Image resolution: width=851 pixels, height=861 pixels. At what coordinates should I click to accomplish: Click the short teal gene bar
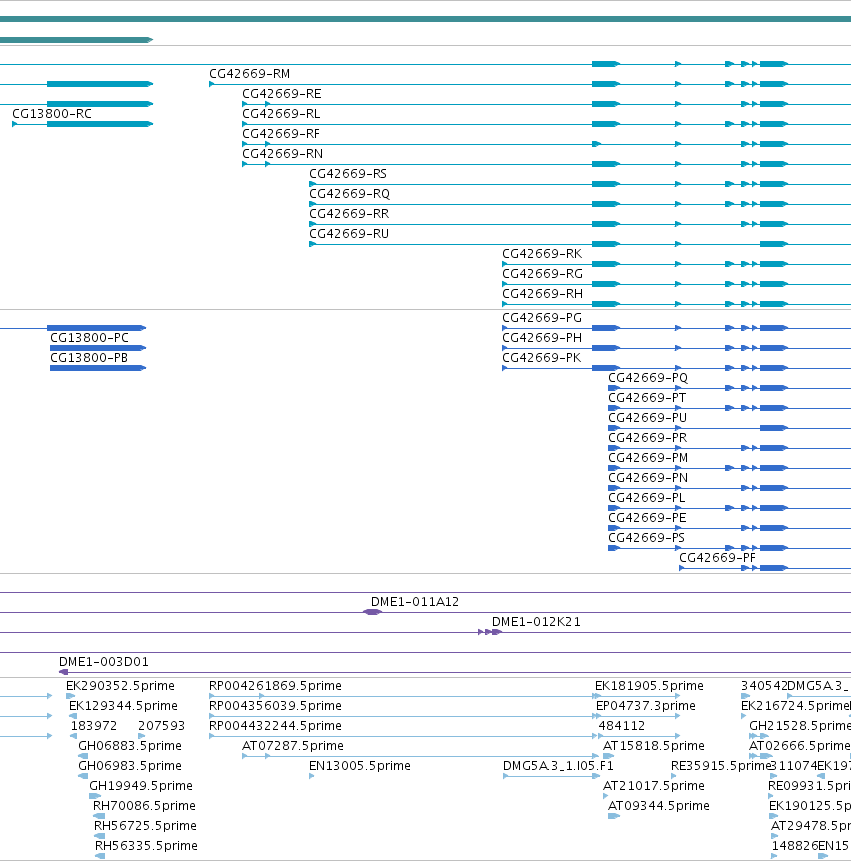(76, 40)
